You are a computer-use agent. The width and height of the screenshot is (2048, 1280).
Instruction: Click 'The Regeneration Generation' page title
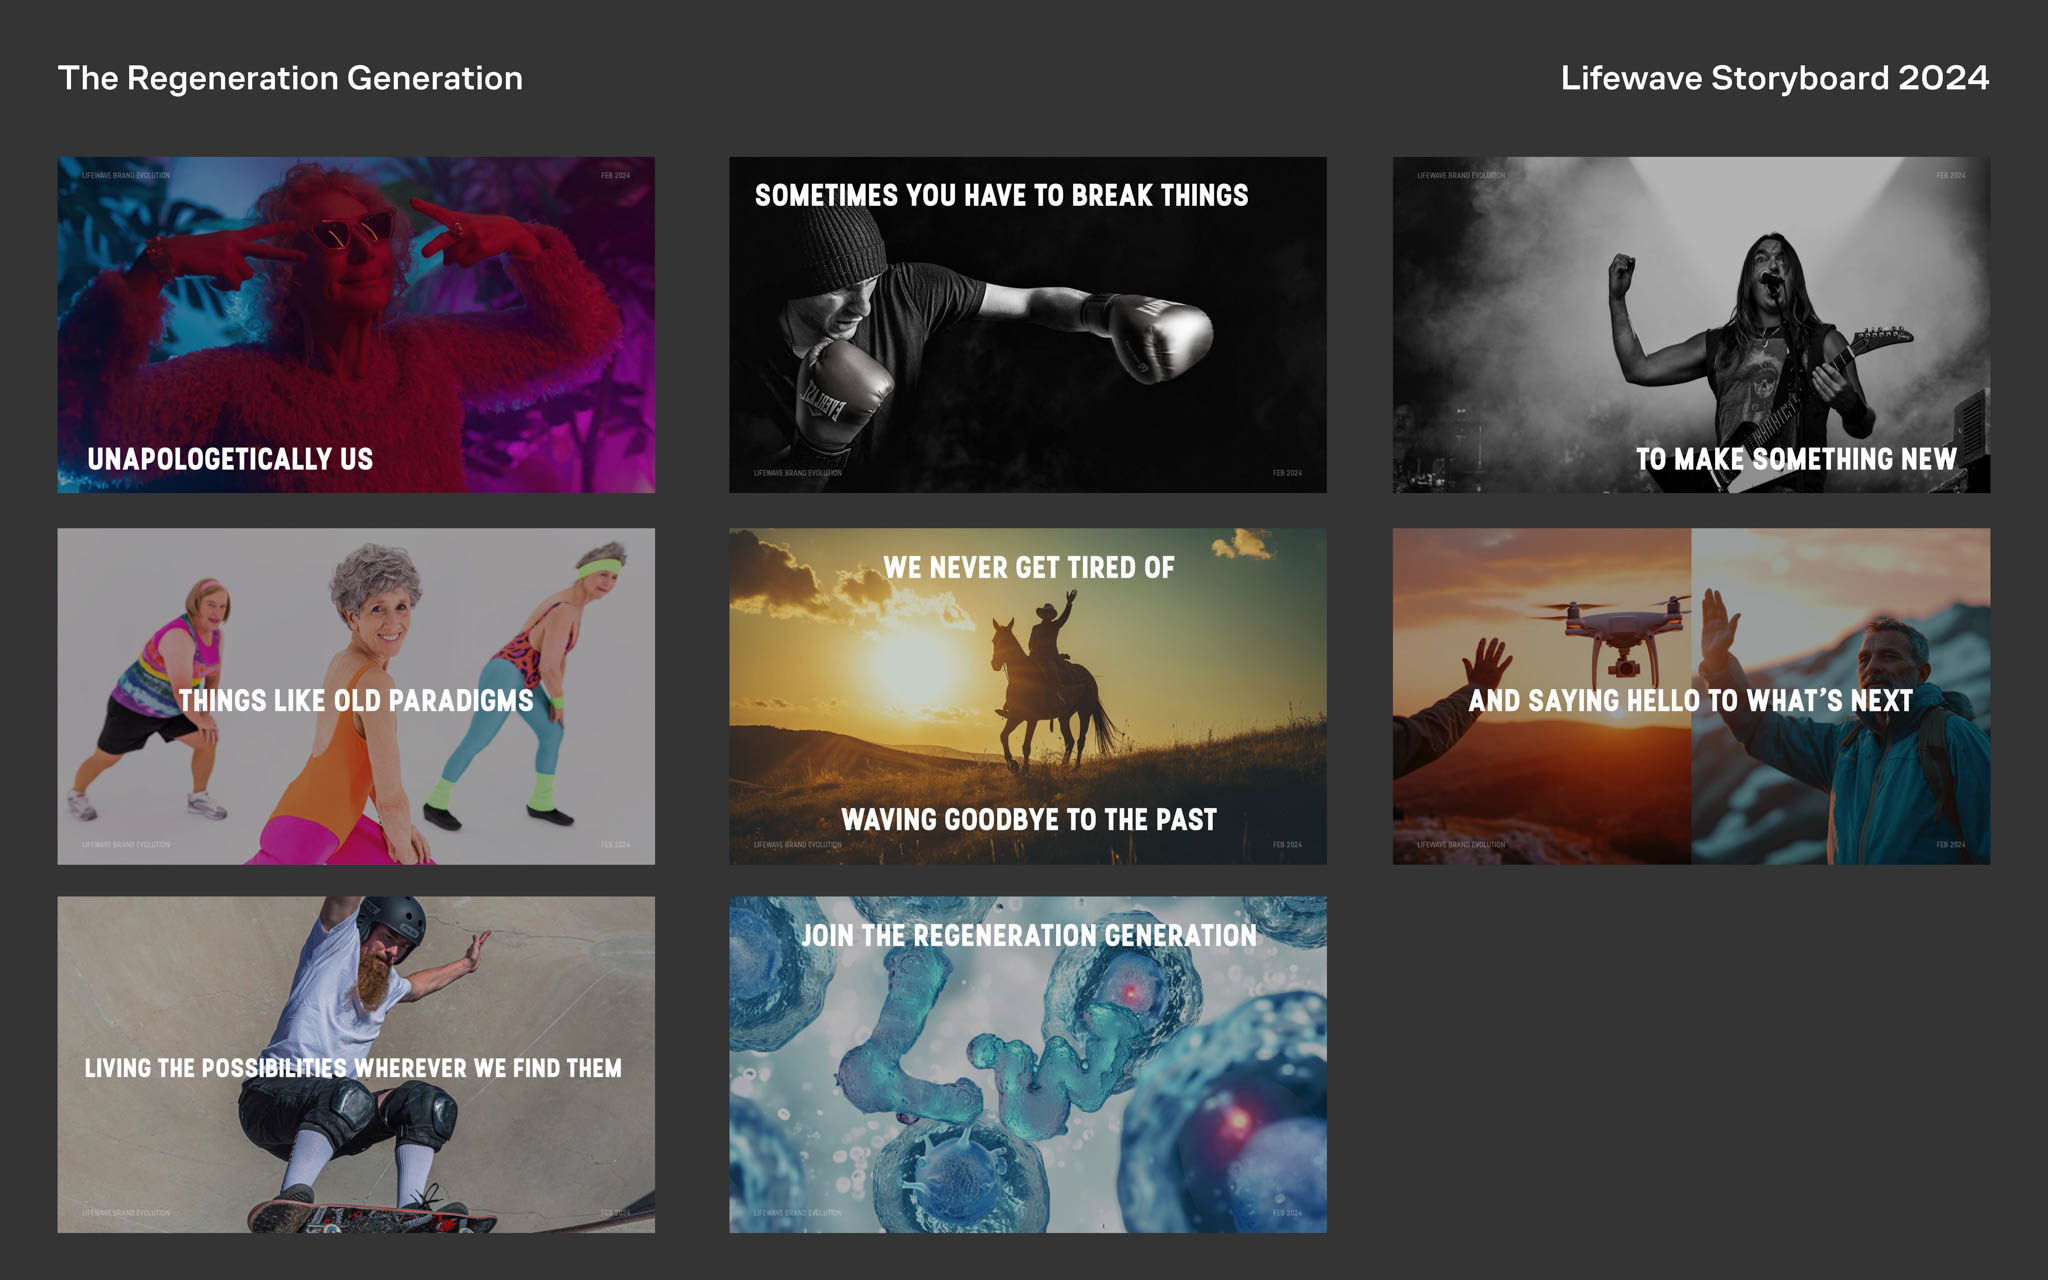290,78
